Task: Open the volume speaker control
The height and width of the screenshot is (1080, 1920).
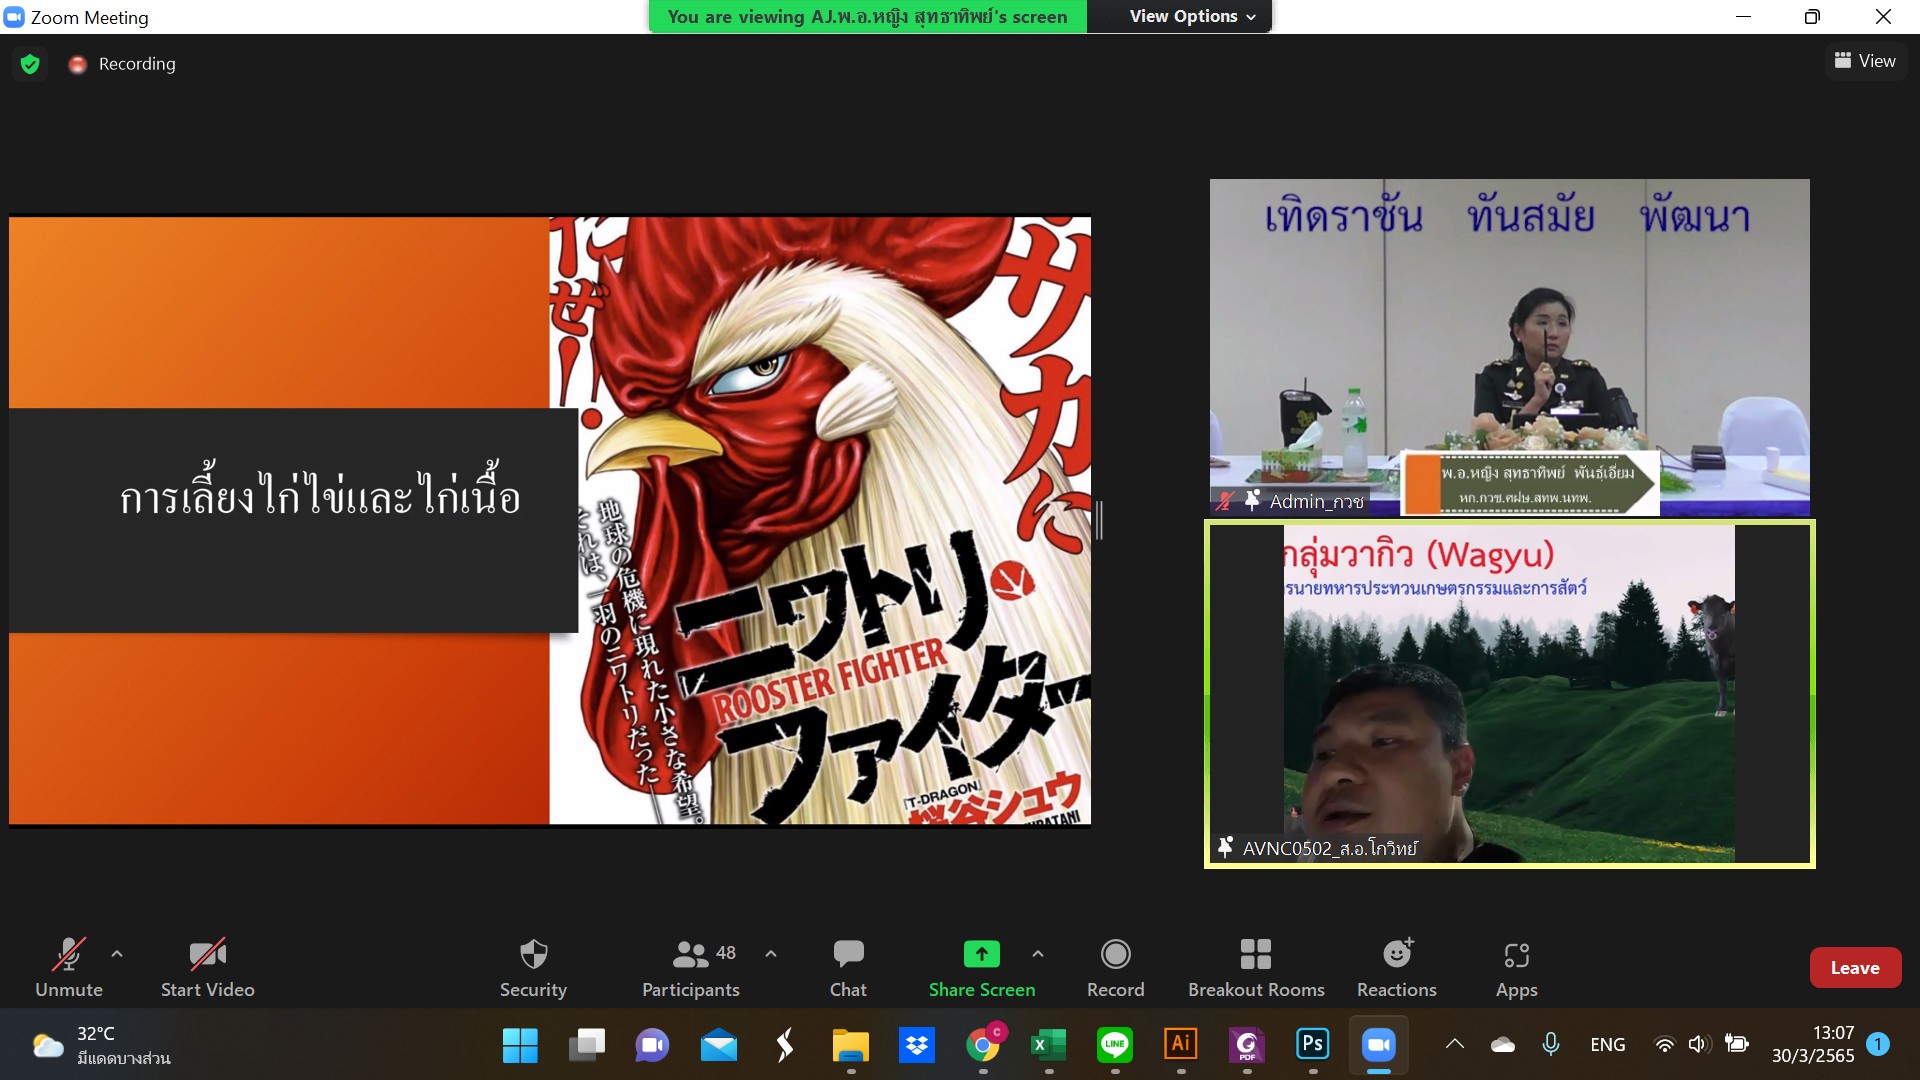Action: click(1699, 1044)
